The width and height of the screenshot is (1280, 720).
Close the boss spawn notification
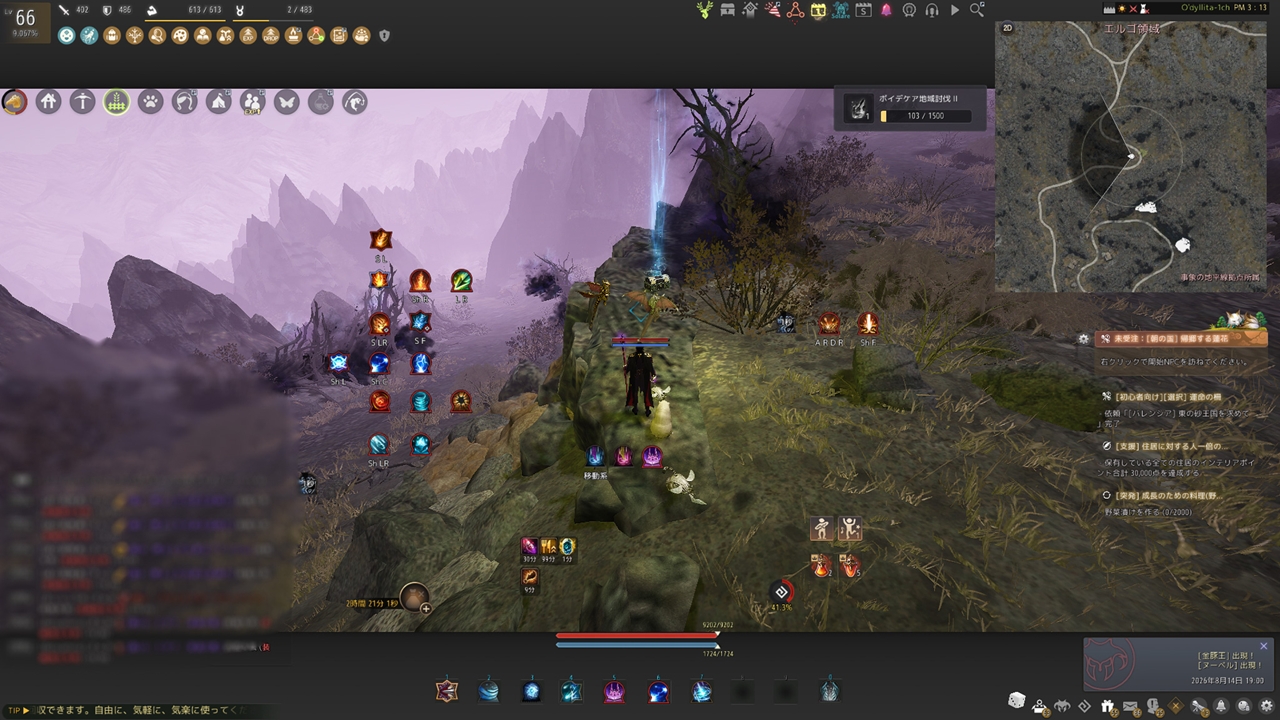[1263, 646]
